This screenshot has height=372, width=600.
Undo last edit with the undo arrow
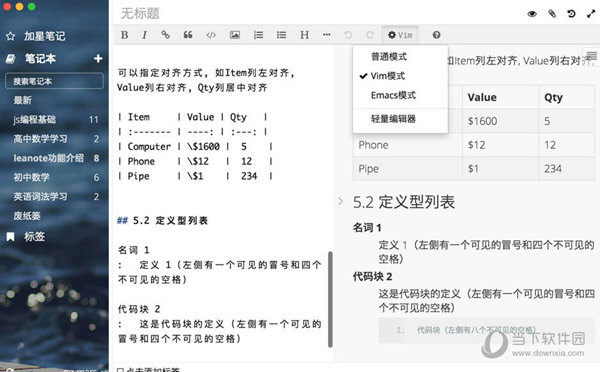click(x=348, y=35)
